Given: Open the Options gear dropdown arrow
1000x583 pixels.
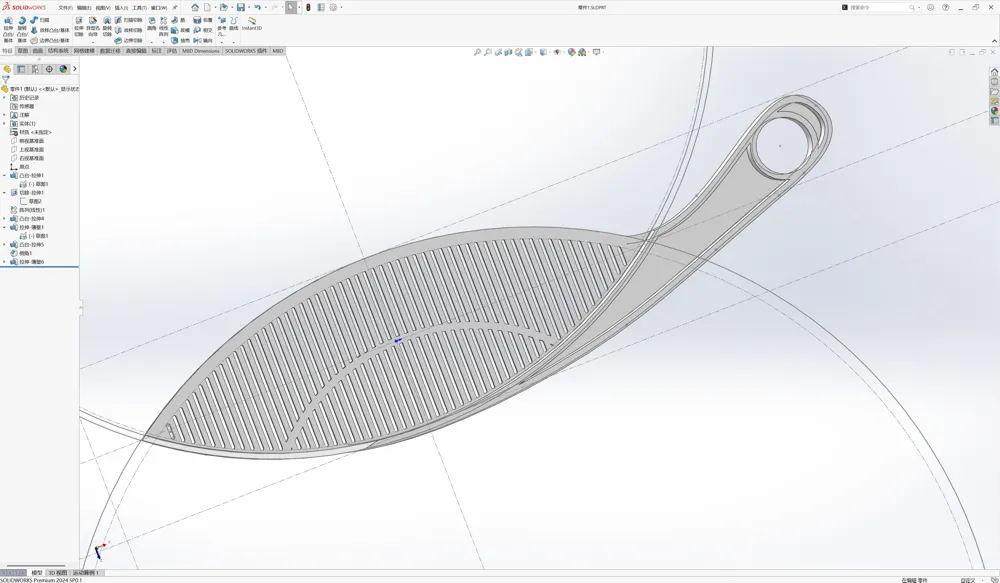Looking at the screenshot, I should pyautogui.click(x=341, y=8).
